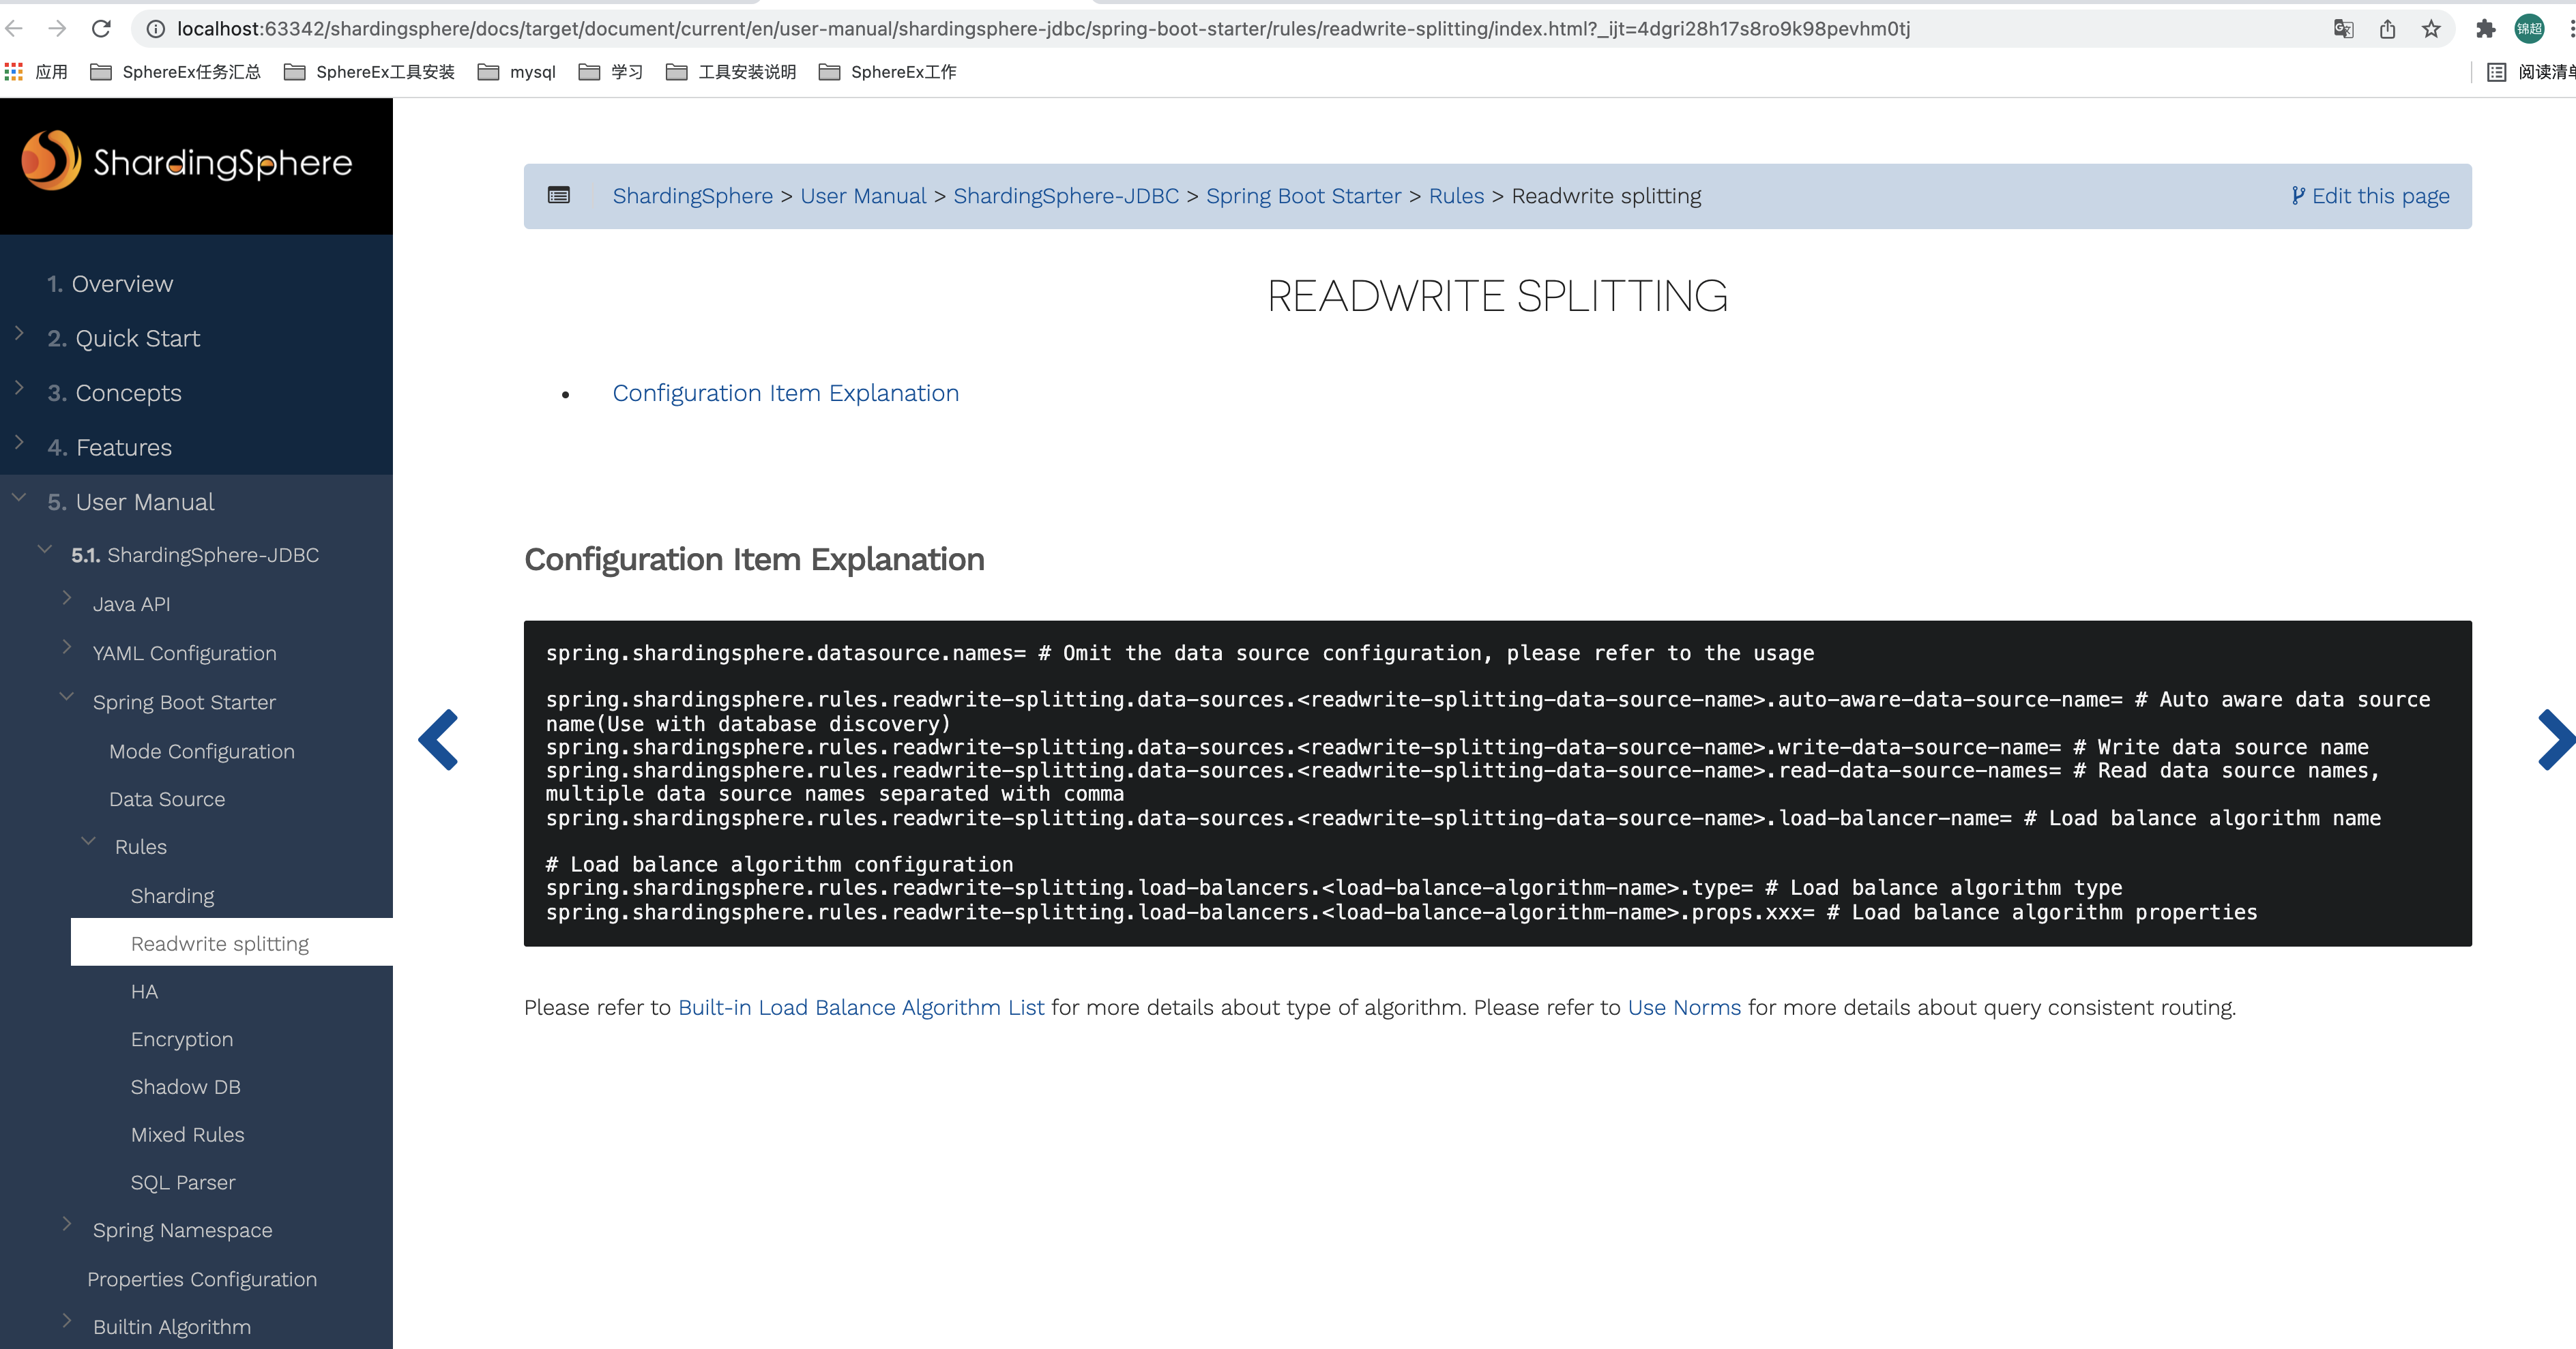Click the browser reload page icon
Screen dimensions: 2576x1349
[101, 29]
